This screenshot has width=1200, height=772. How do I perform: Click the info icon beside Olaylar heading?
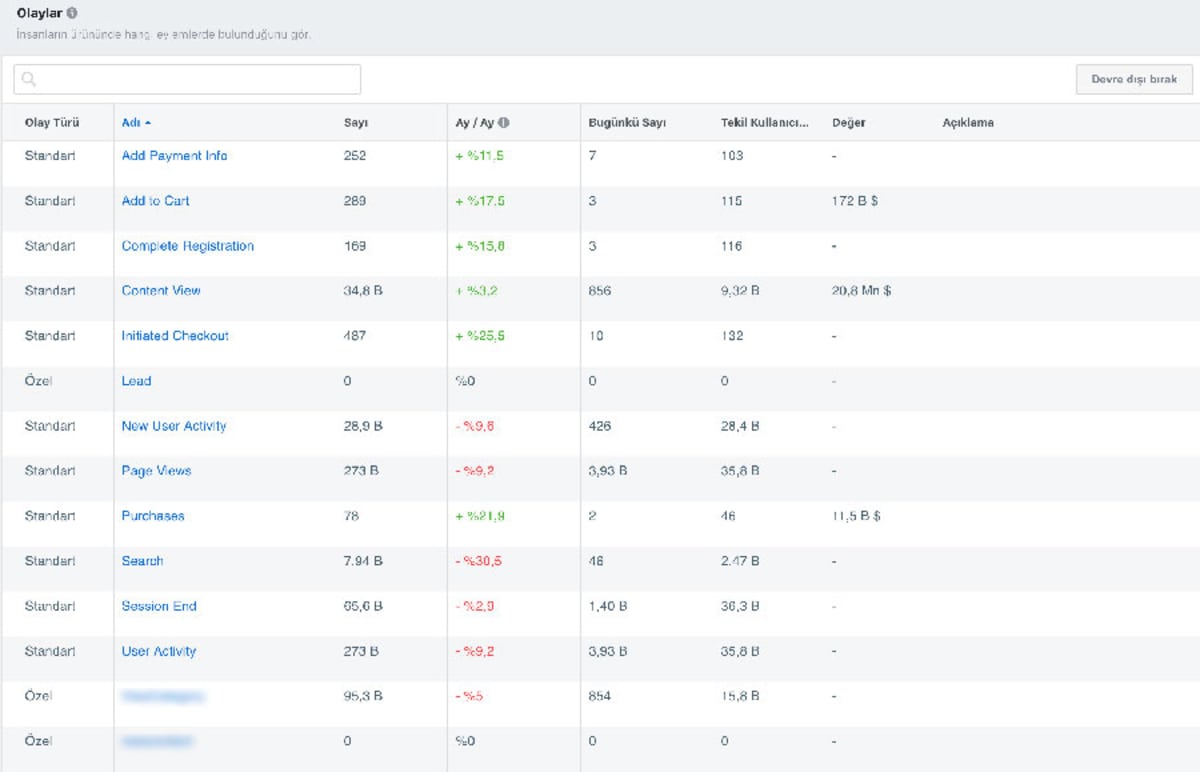pos(72,14)
